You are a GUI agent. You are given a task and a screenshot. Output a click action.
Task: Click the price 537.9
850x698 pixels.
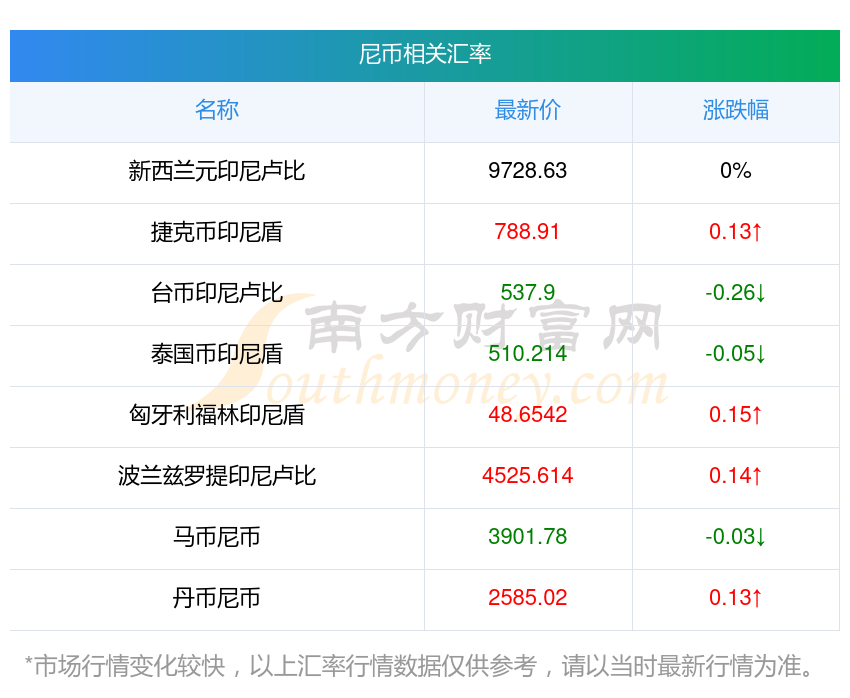point(527,293)
